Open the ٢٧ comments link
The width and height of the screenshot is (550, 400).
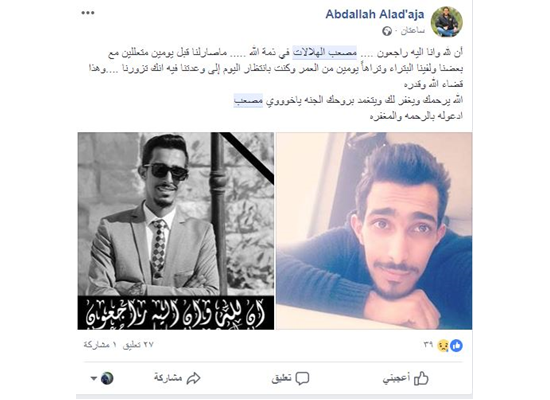[138, 345]
